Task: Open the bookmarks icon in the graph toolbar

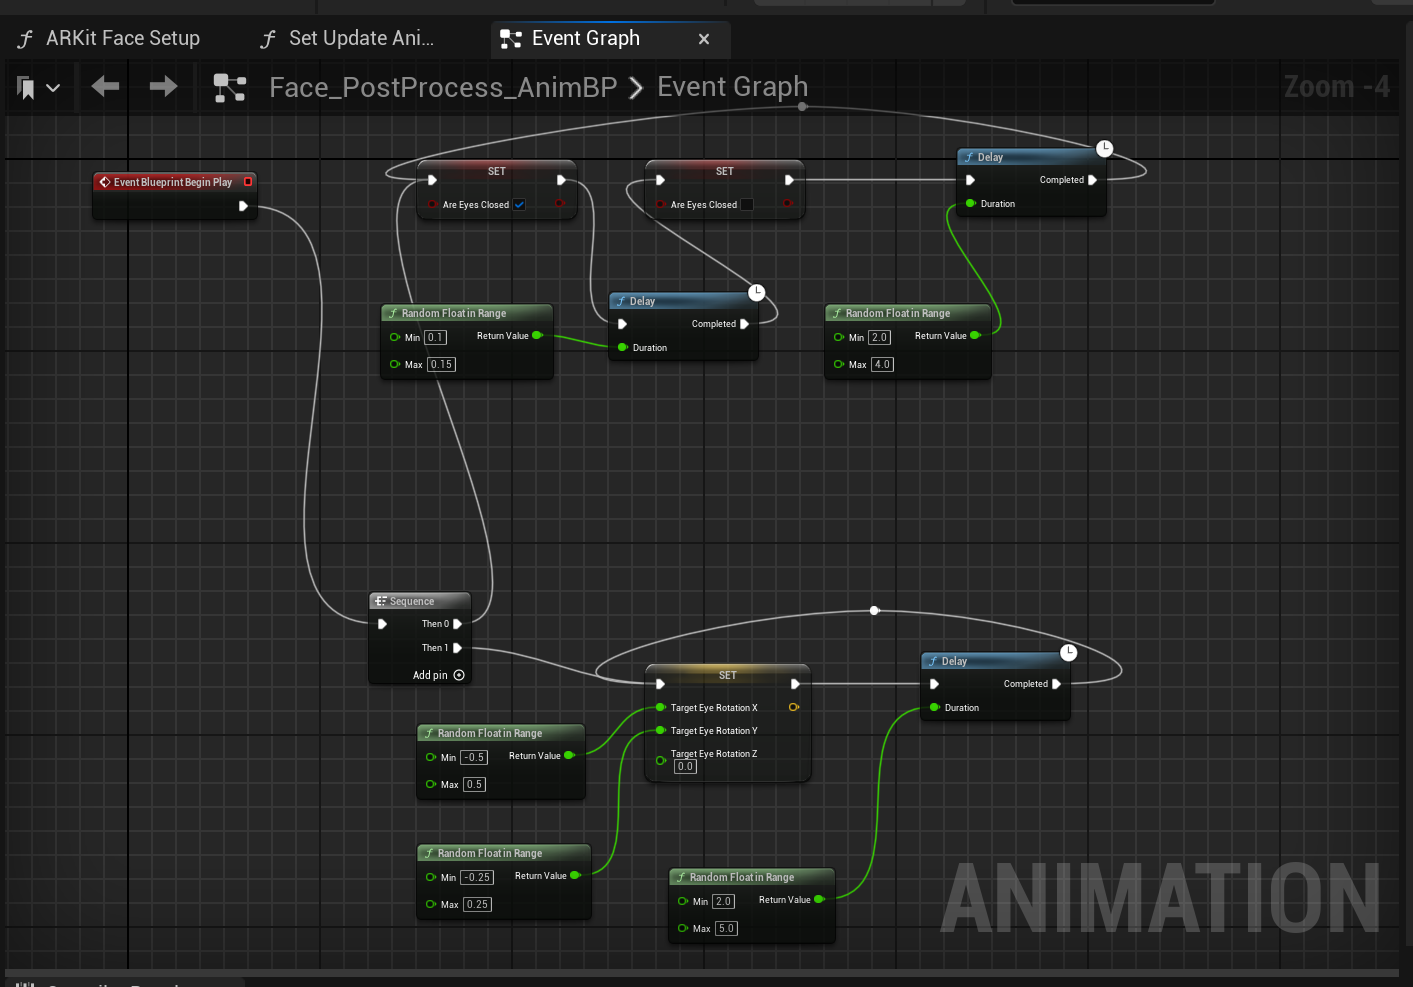Action: point(27,88)
